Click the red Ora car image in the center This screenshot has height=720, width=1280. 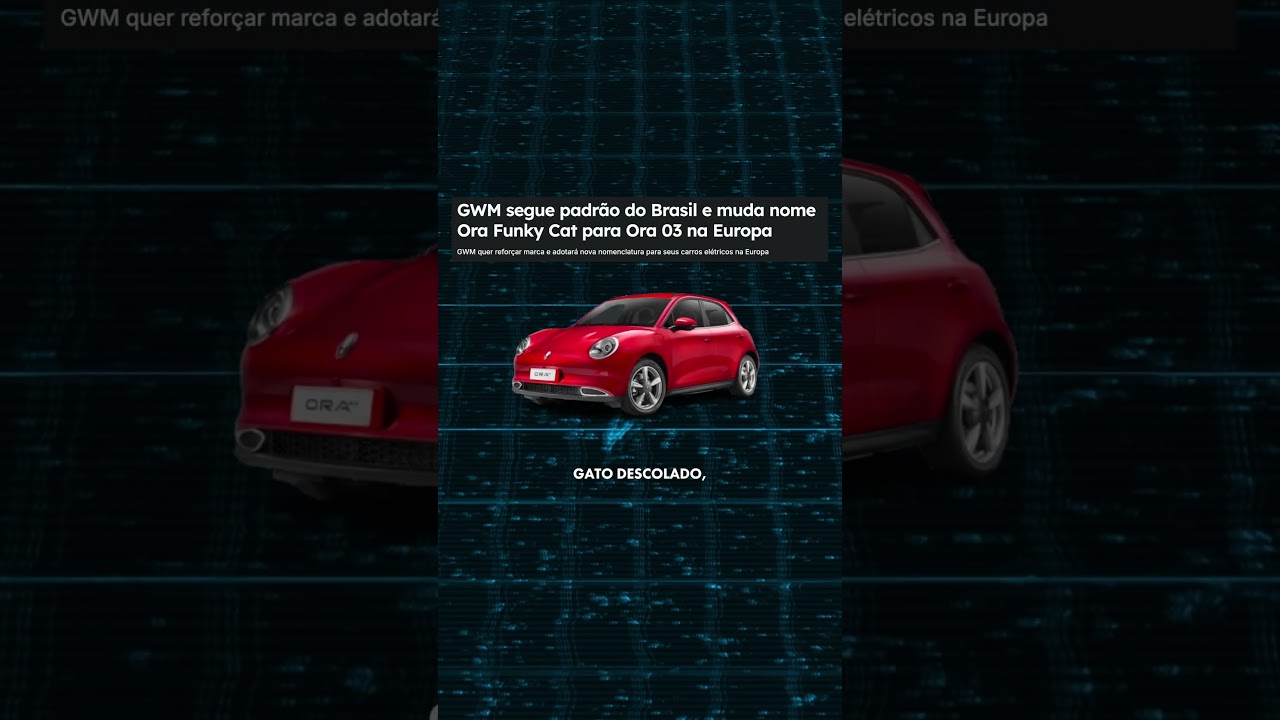pyautogui.click(x=636, y=354)
